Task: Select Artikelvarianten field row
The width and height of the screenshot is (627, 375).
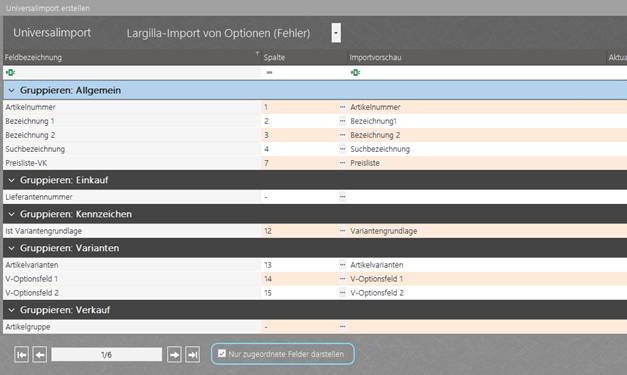Action: tap(315, 265)
